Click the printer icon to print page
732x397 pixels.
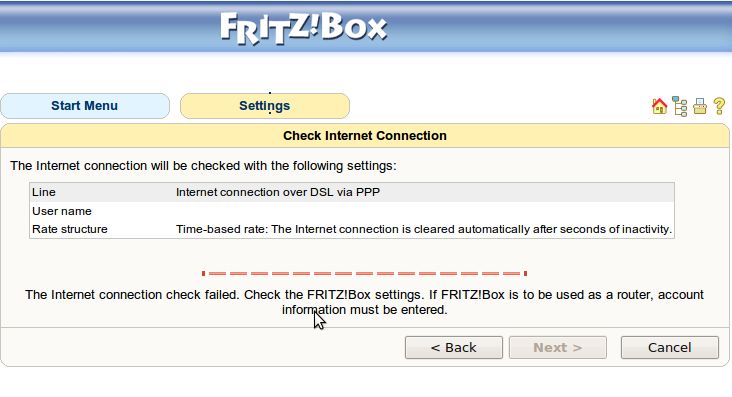700,106
